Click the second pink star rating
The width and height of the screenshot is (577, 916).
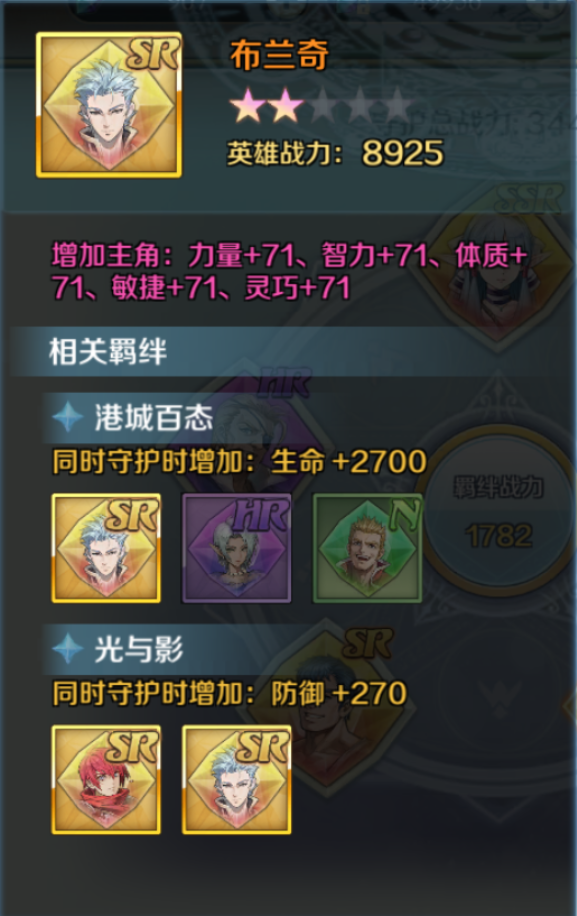coord(285,106)
